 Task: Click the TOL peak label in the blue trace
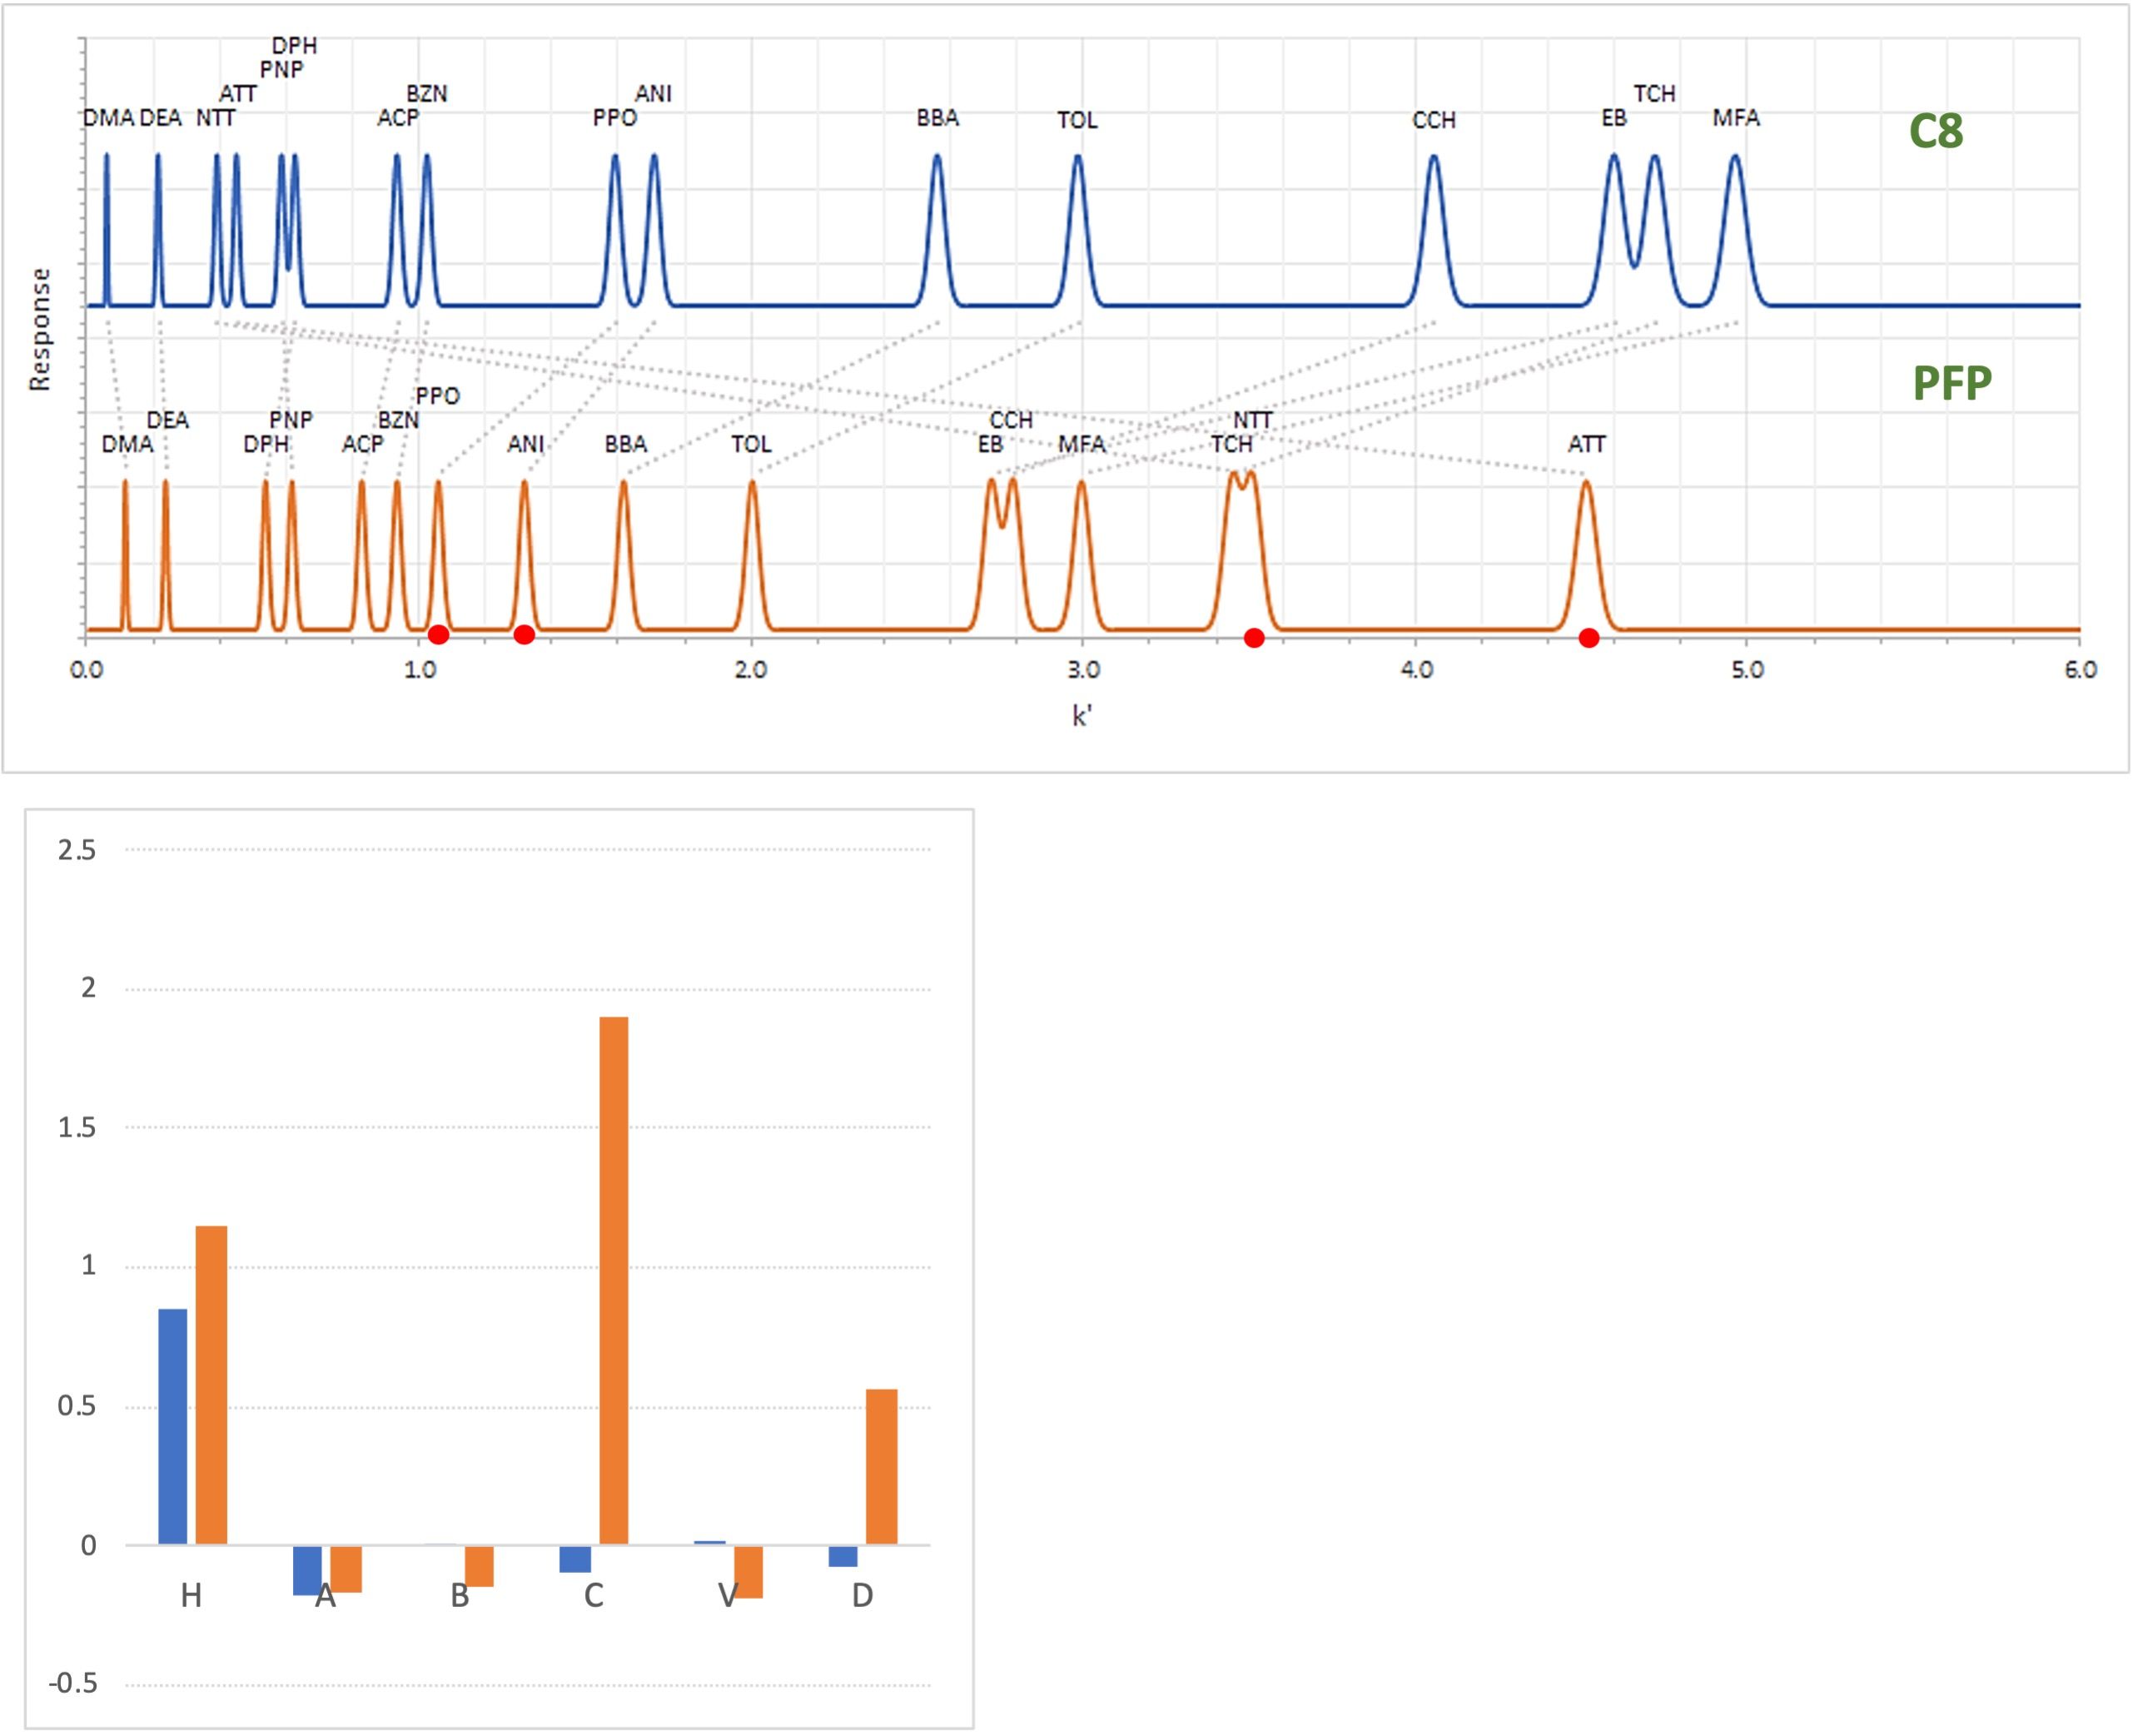[1077, 121]
